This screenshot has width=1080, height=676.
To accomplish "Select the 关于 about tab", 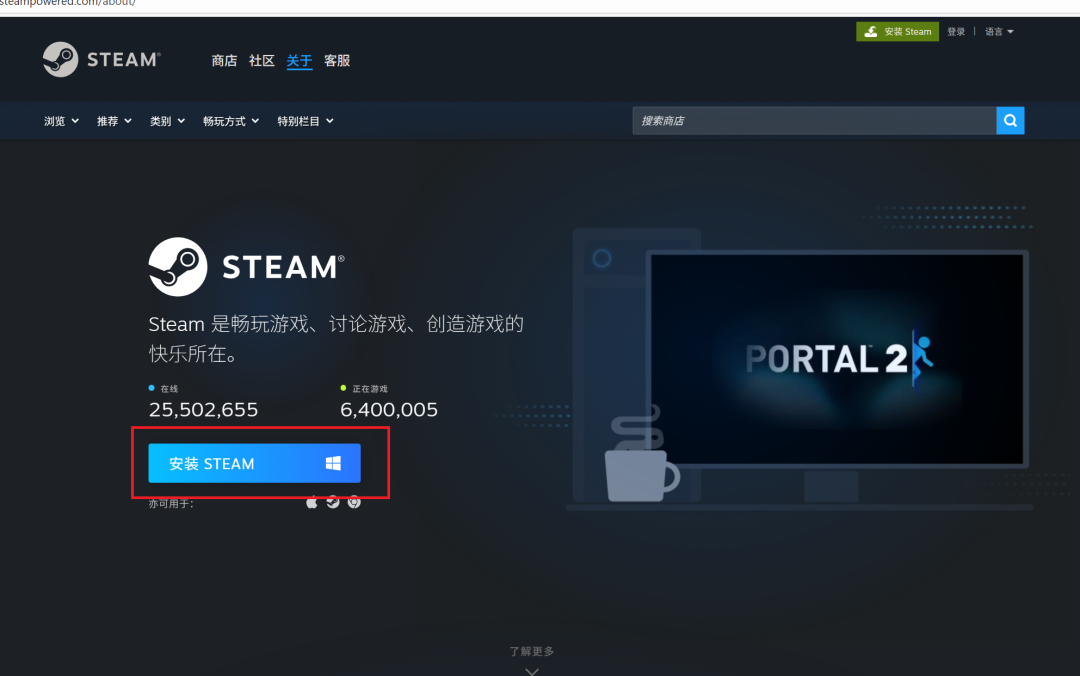I will pos(299,61).
